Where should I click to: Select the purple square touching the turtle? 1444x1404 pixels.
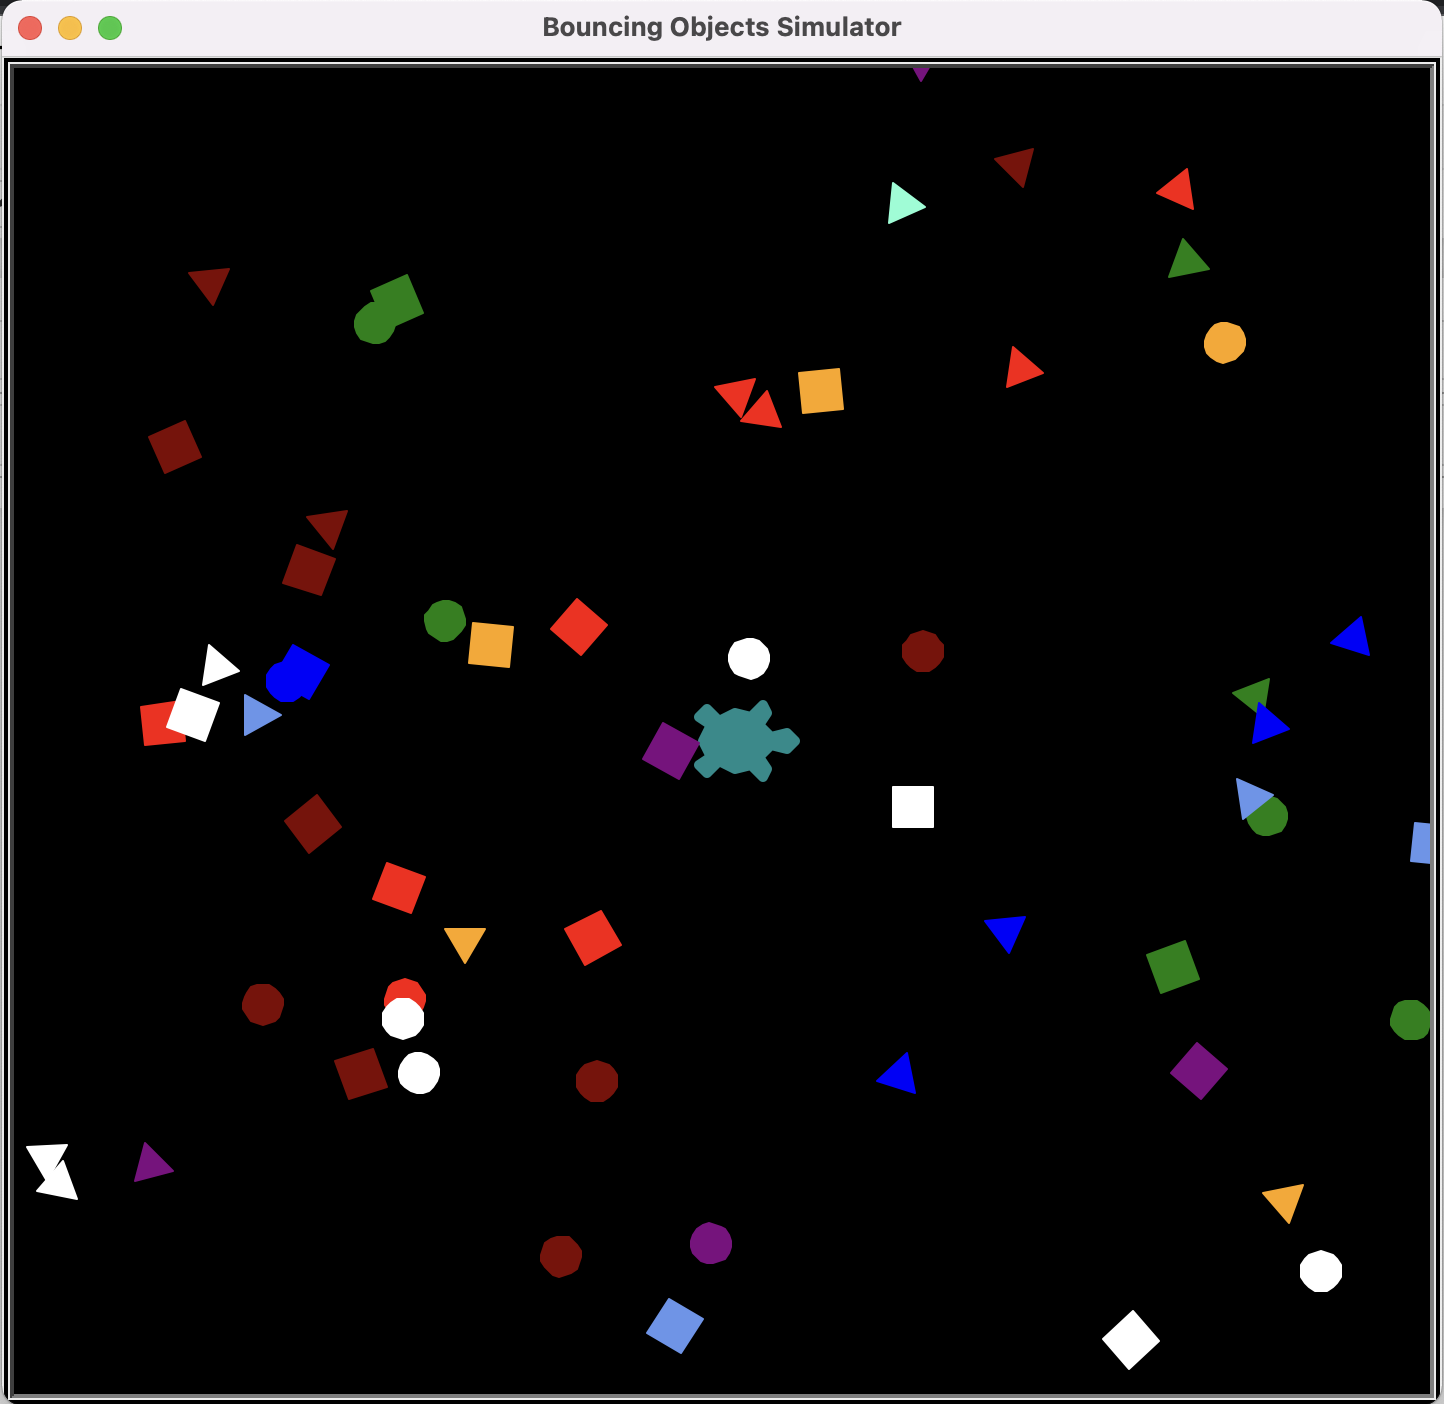670,751
